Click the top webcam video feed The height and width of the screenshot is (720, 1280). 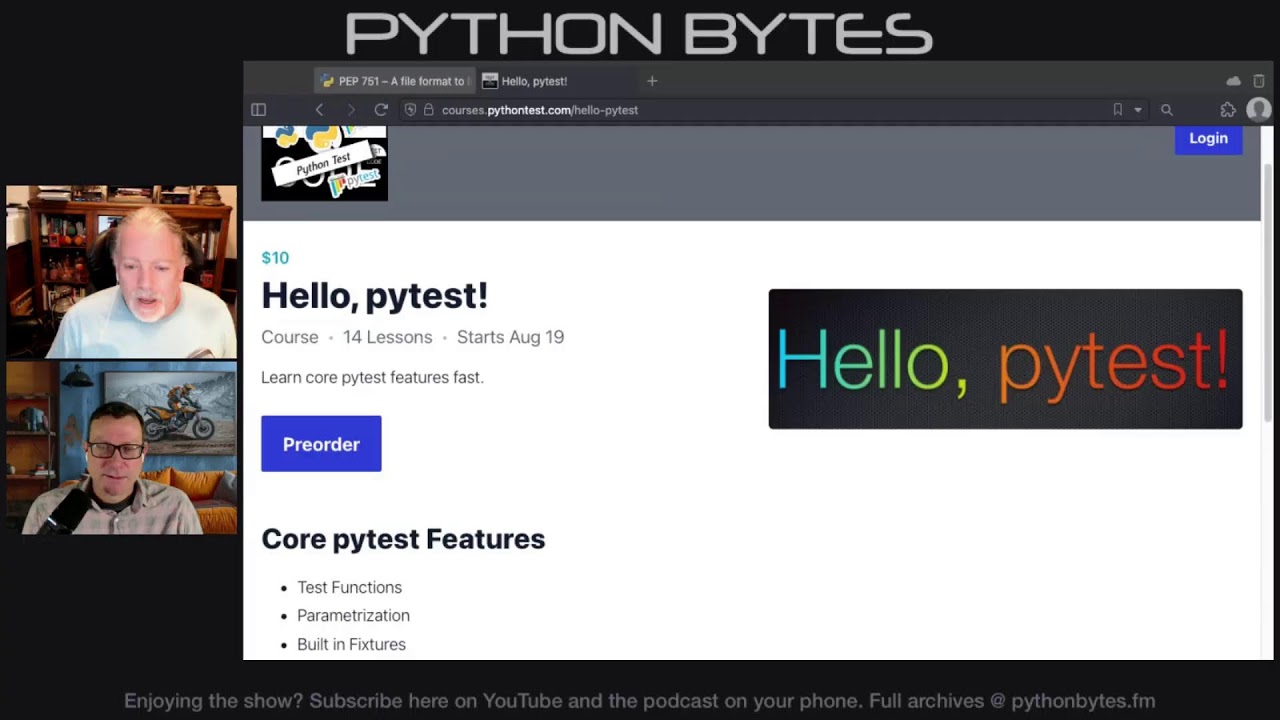coord(122,271)
